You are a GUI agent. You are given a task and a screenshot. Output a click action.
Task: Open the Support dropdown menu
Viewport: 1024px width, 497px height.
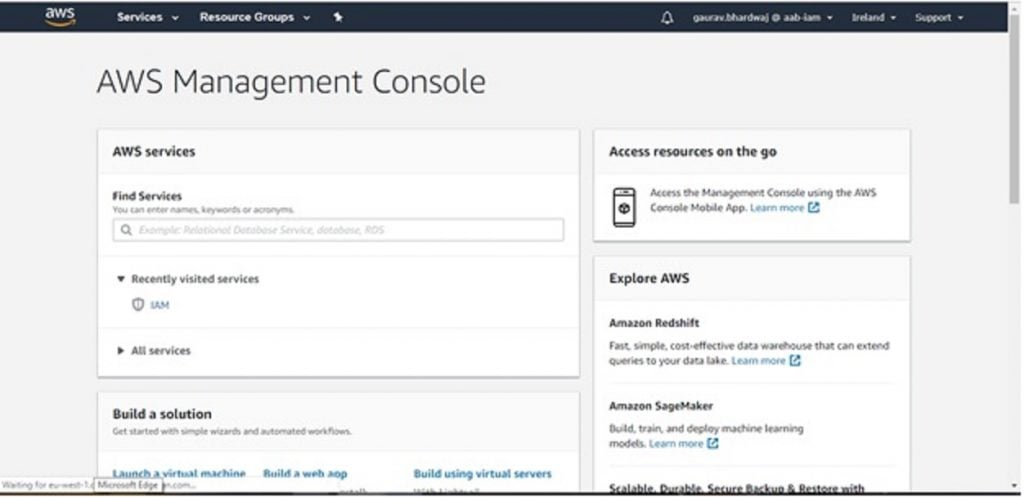click(x=938, y=18)
